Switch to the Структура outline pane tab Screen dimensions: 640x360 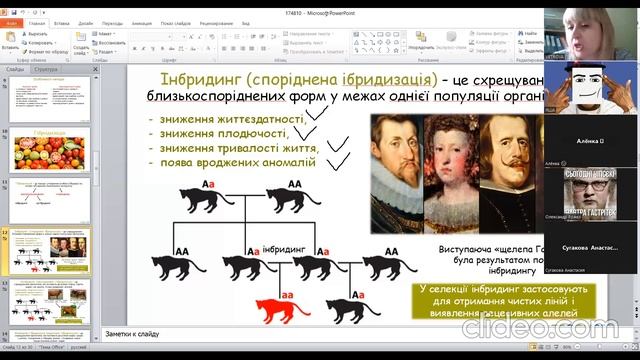tap(46, 69)
